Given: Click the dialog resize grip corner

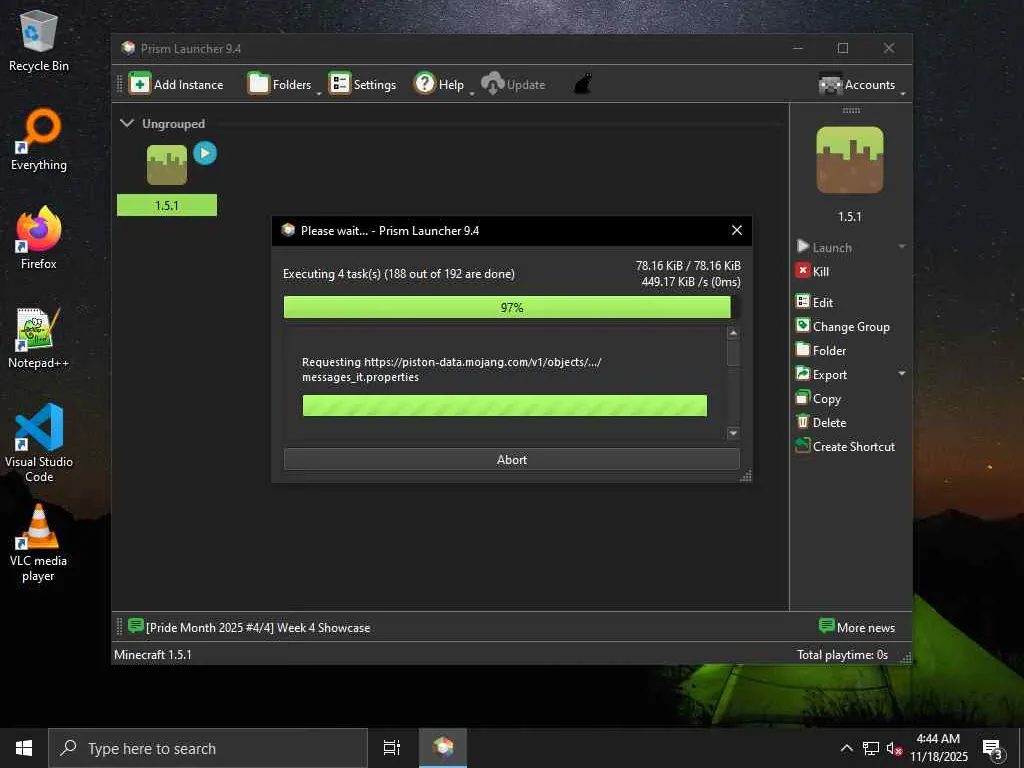Looking at the screenshot, I should [746, 477].
